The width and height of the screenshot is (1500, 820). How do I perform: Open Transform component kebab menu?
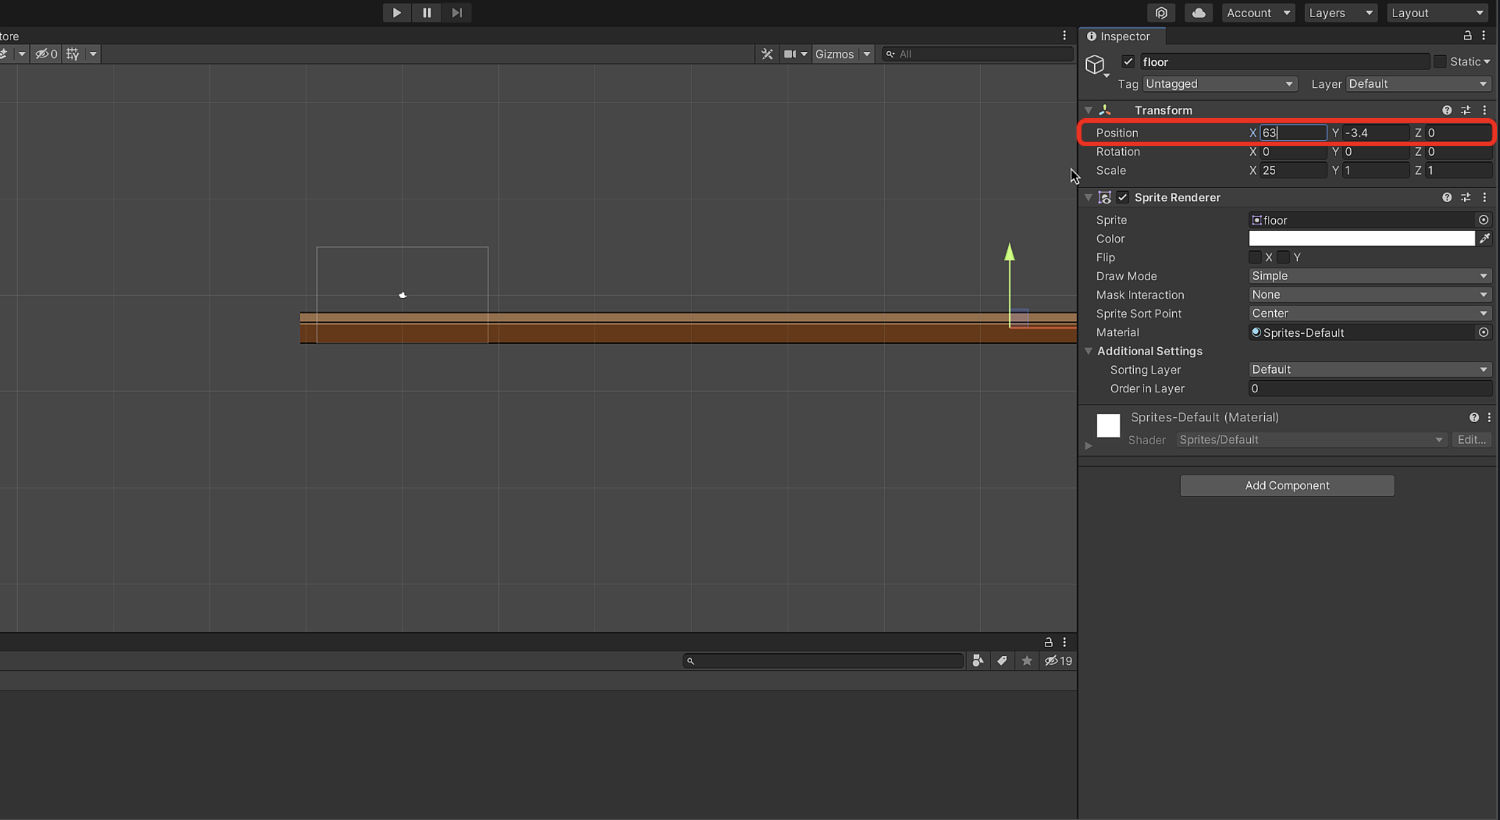click(x=1485, y=110)
